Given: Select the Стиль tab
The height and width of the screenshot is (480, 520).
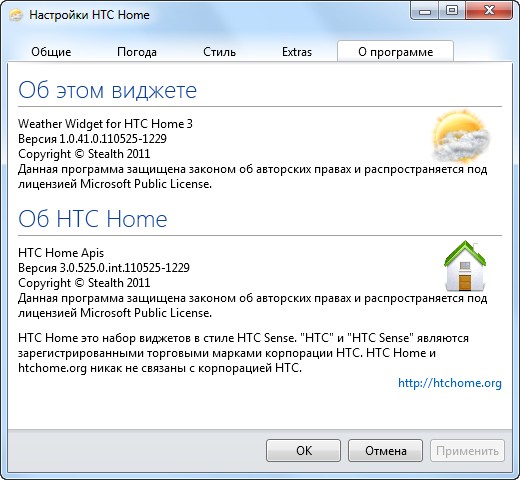Looking at the screenshot, I should coord(219,52).
